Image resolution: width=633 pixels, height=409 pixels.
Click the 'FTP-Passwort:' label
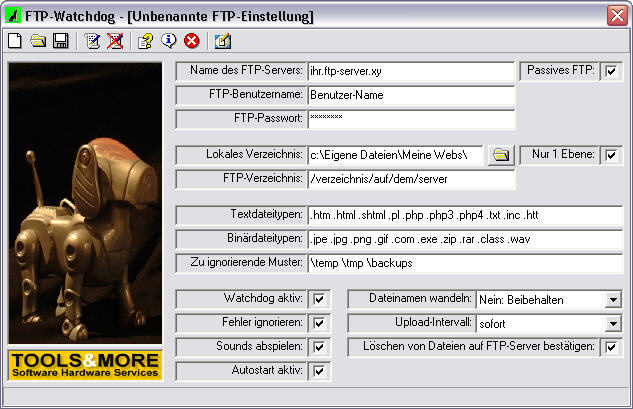268,118
